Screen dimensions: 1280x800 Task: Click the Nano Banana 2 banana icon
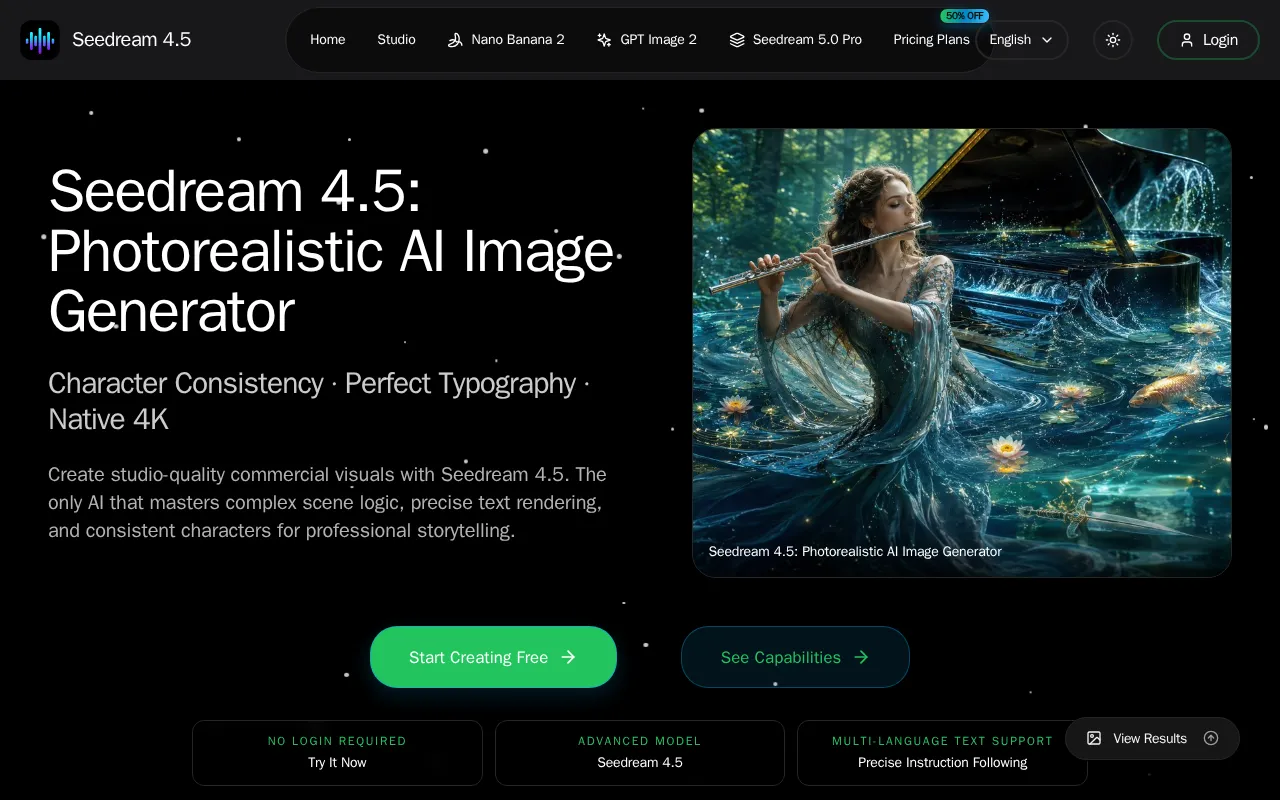coord(455,40)
